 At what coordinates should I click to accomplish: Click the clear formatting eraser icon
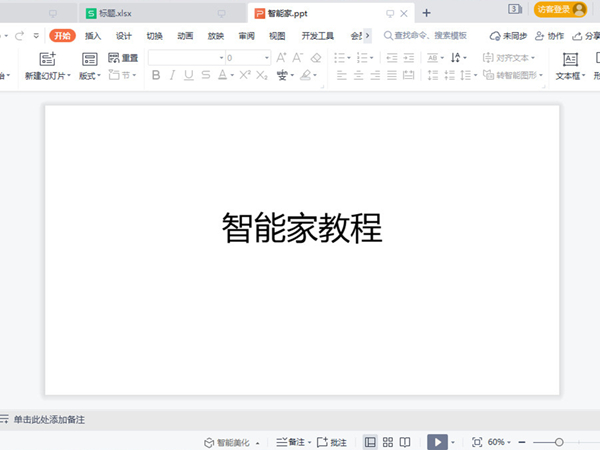pos(316,58)
